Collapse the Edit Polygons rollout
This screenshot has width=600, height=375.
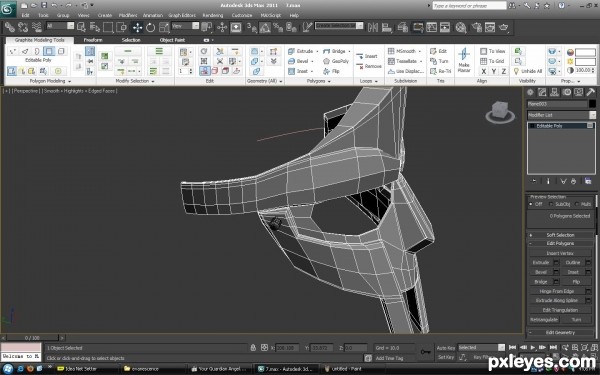point(561,243)
